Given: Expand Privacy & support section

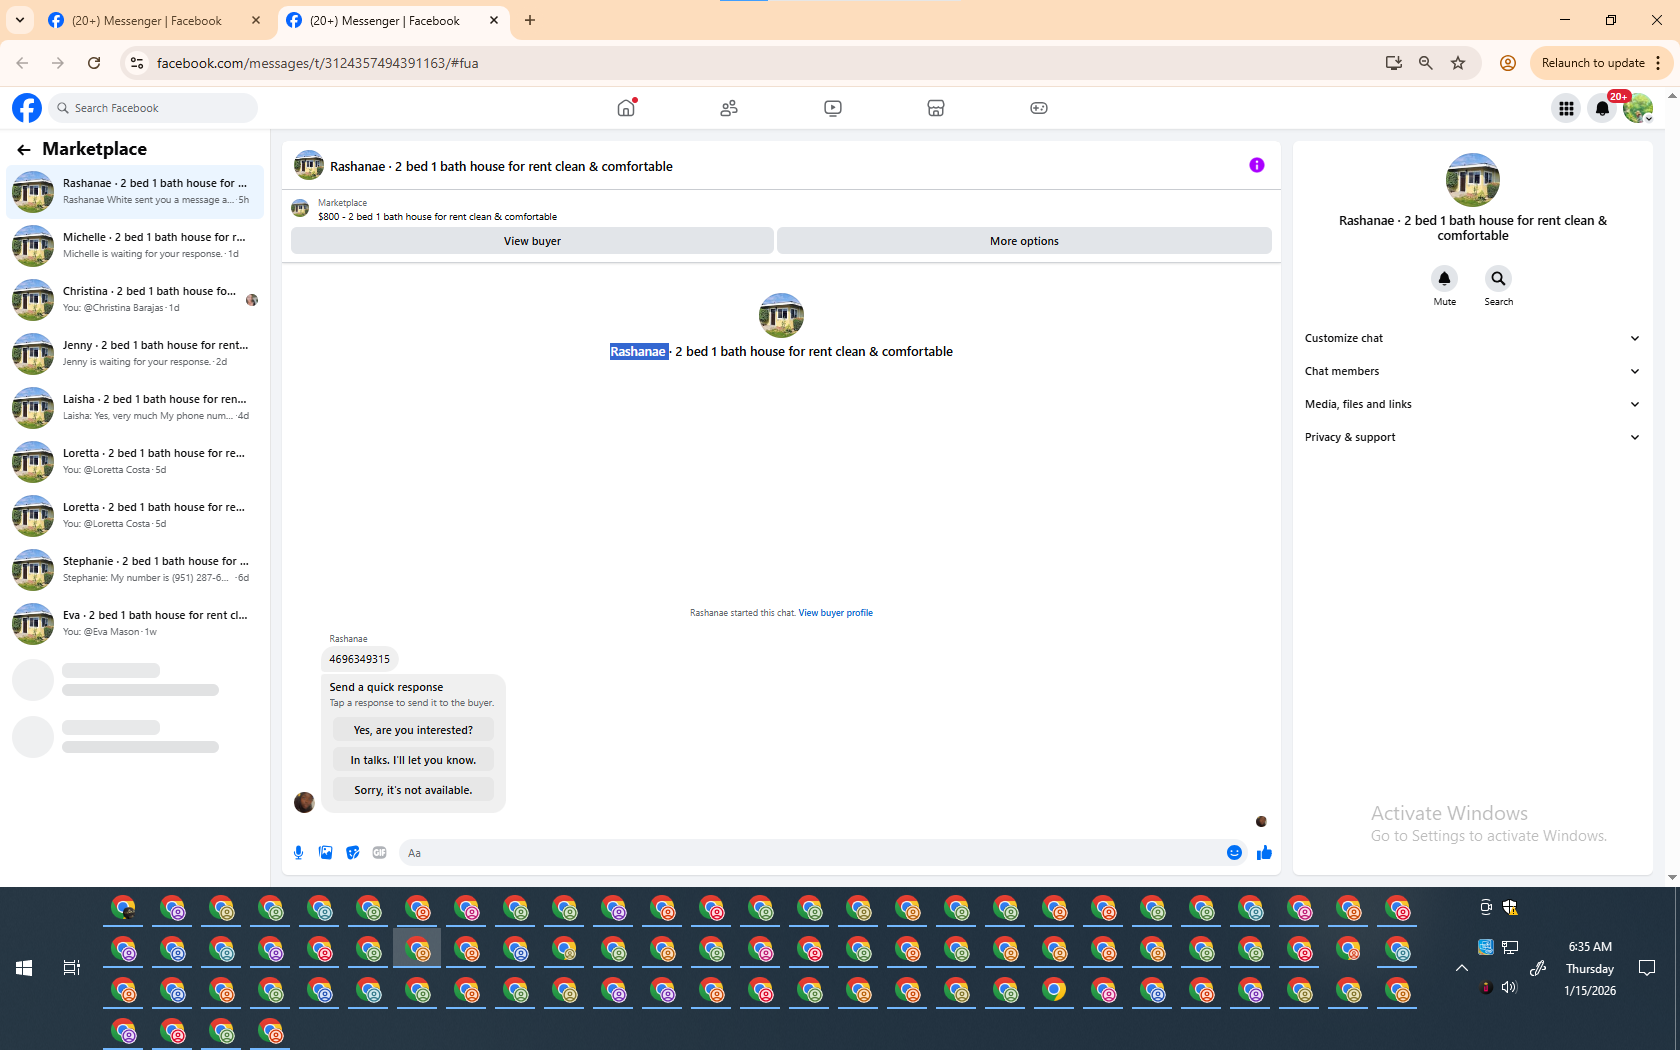Looking at the screenshot, I should [x=1472, y=437].
